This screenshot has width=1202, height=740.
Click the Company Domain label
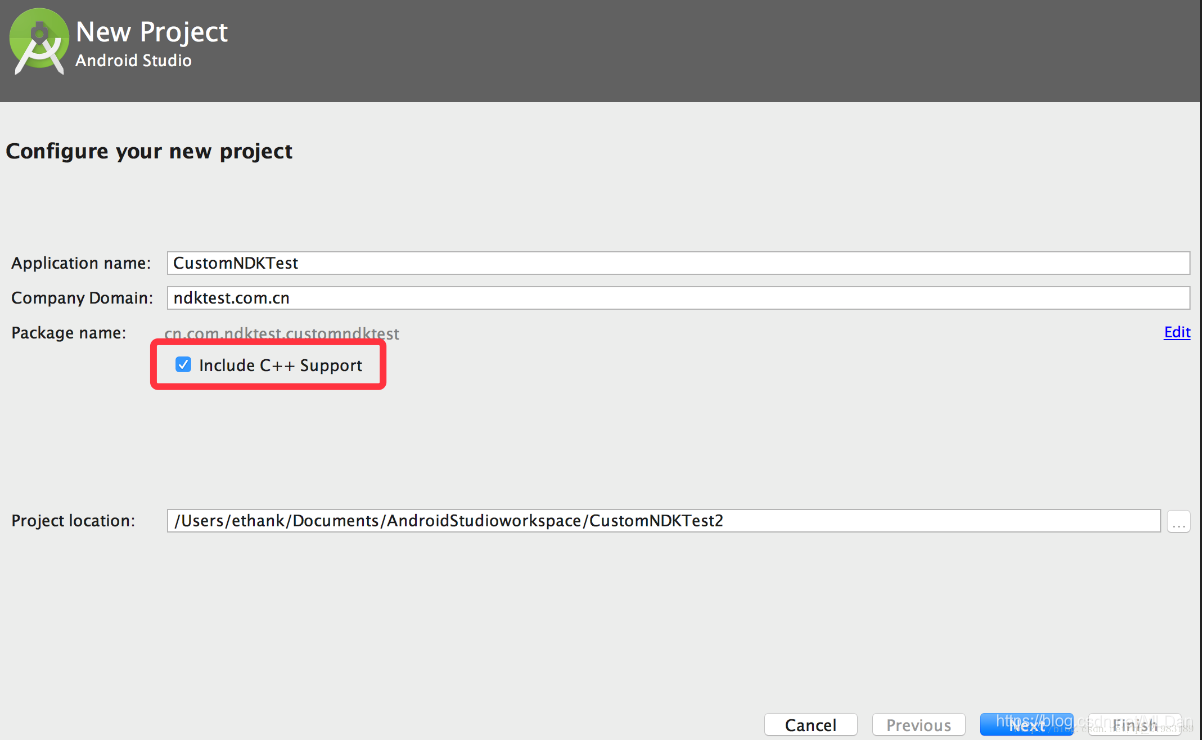point(82,298)
